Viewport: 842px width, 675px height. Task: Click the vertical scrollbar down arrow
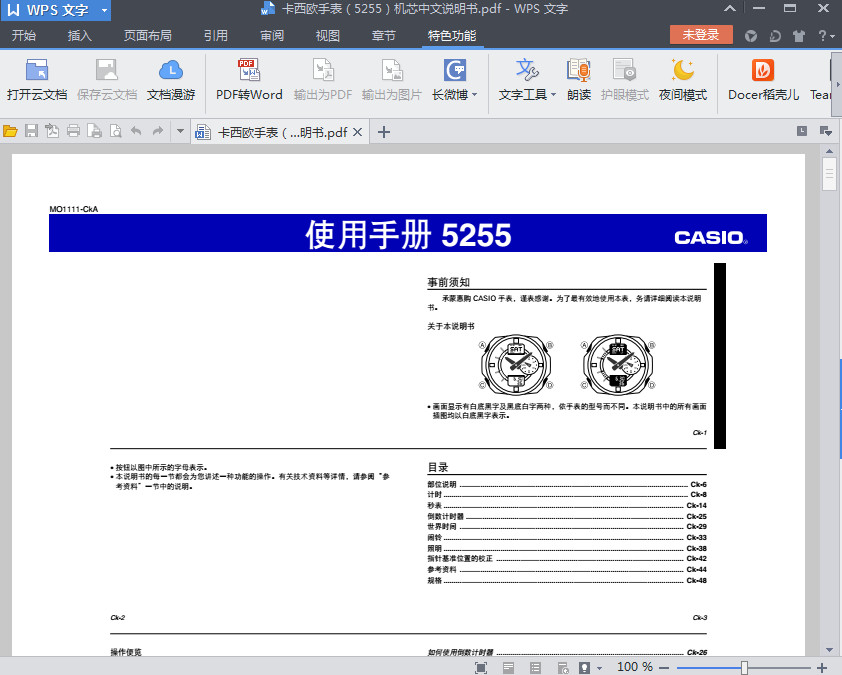click(x=829, y=650)
